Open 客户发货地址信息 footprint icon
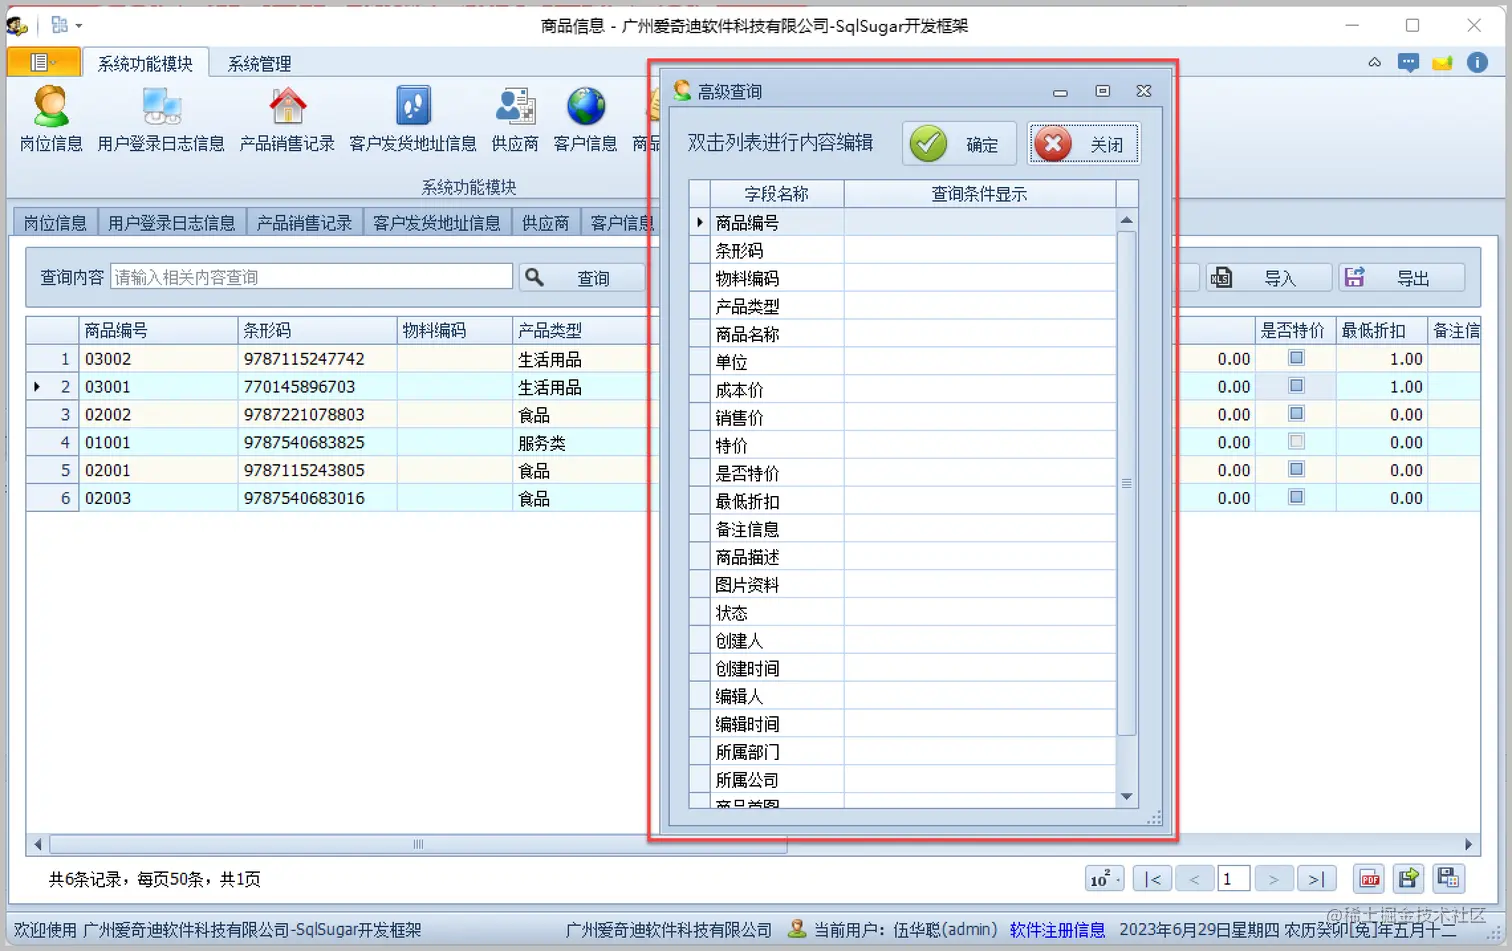 (413, 119)
